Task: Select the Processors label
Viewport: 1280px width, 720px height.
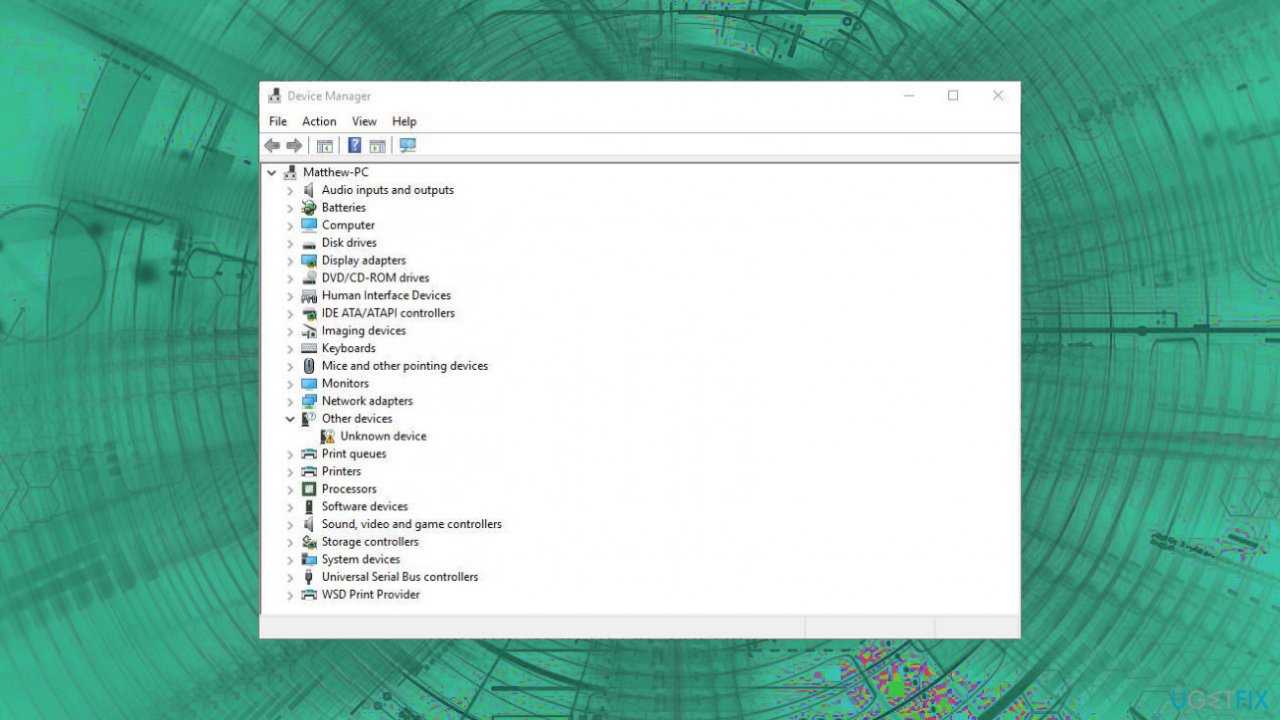Action: (349, 489)
